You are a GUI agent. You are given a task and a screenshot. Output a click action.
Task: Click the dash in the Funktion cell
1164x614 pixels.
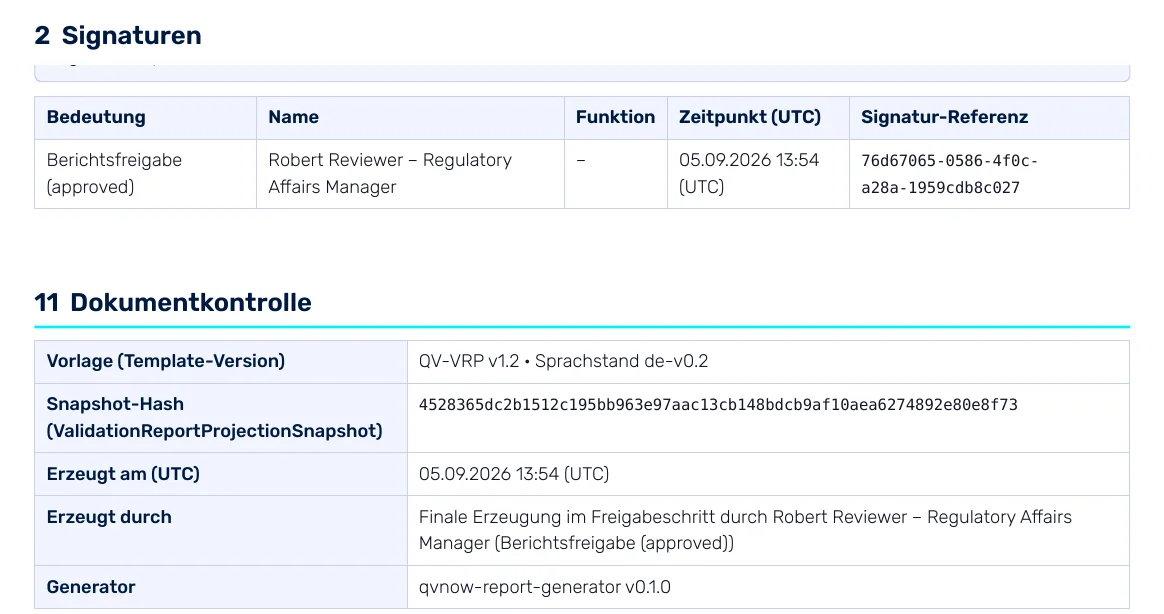[x=581, y=160]
